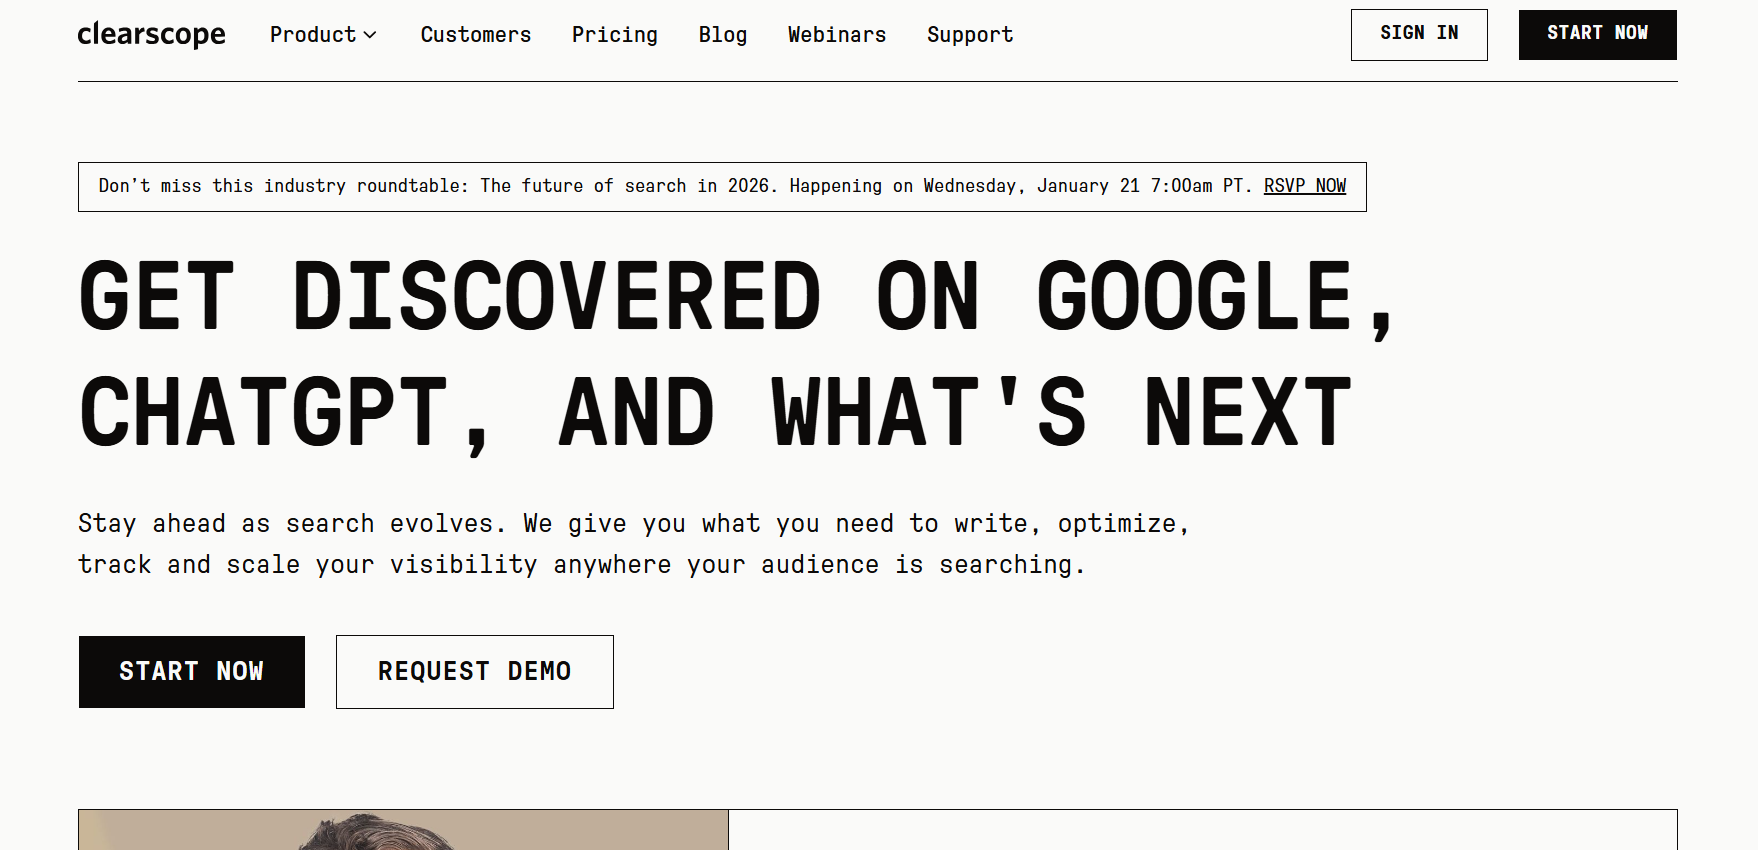This screenshot has width=1758, height=850.
Task: Expand the Product dropdown menu
Action: point(313,35)
